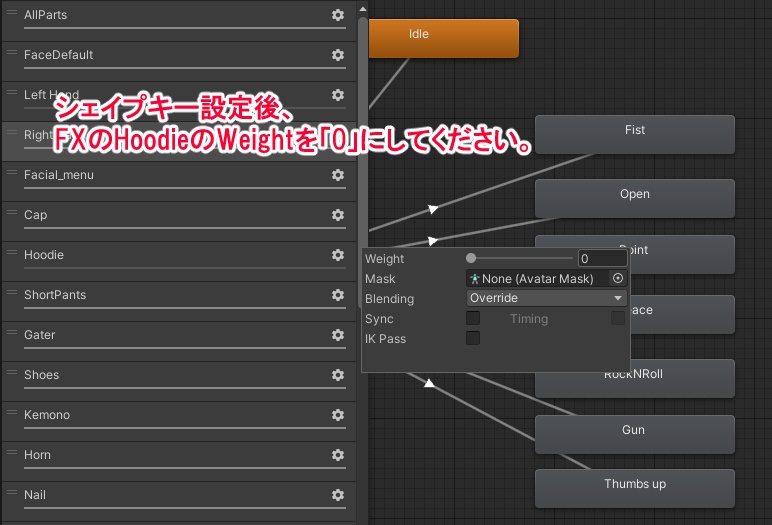Click the Blending label
Viewport: 772px width, 525px height.
point(389,299)
